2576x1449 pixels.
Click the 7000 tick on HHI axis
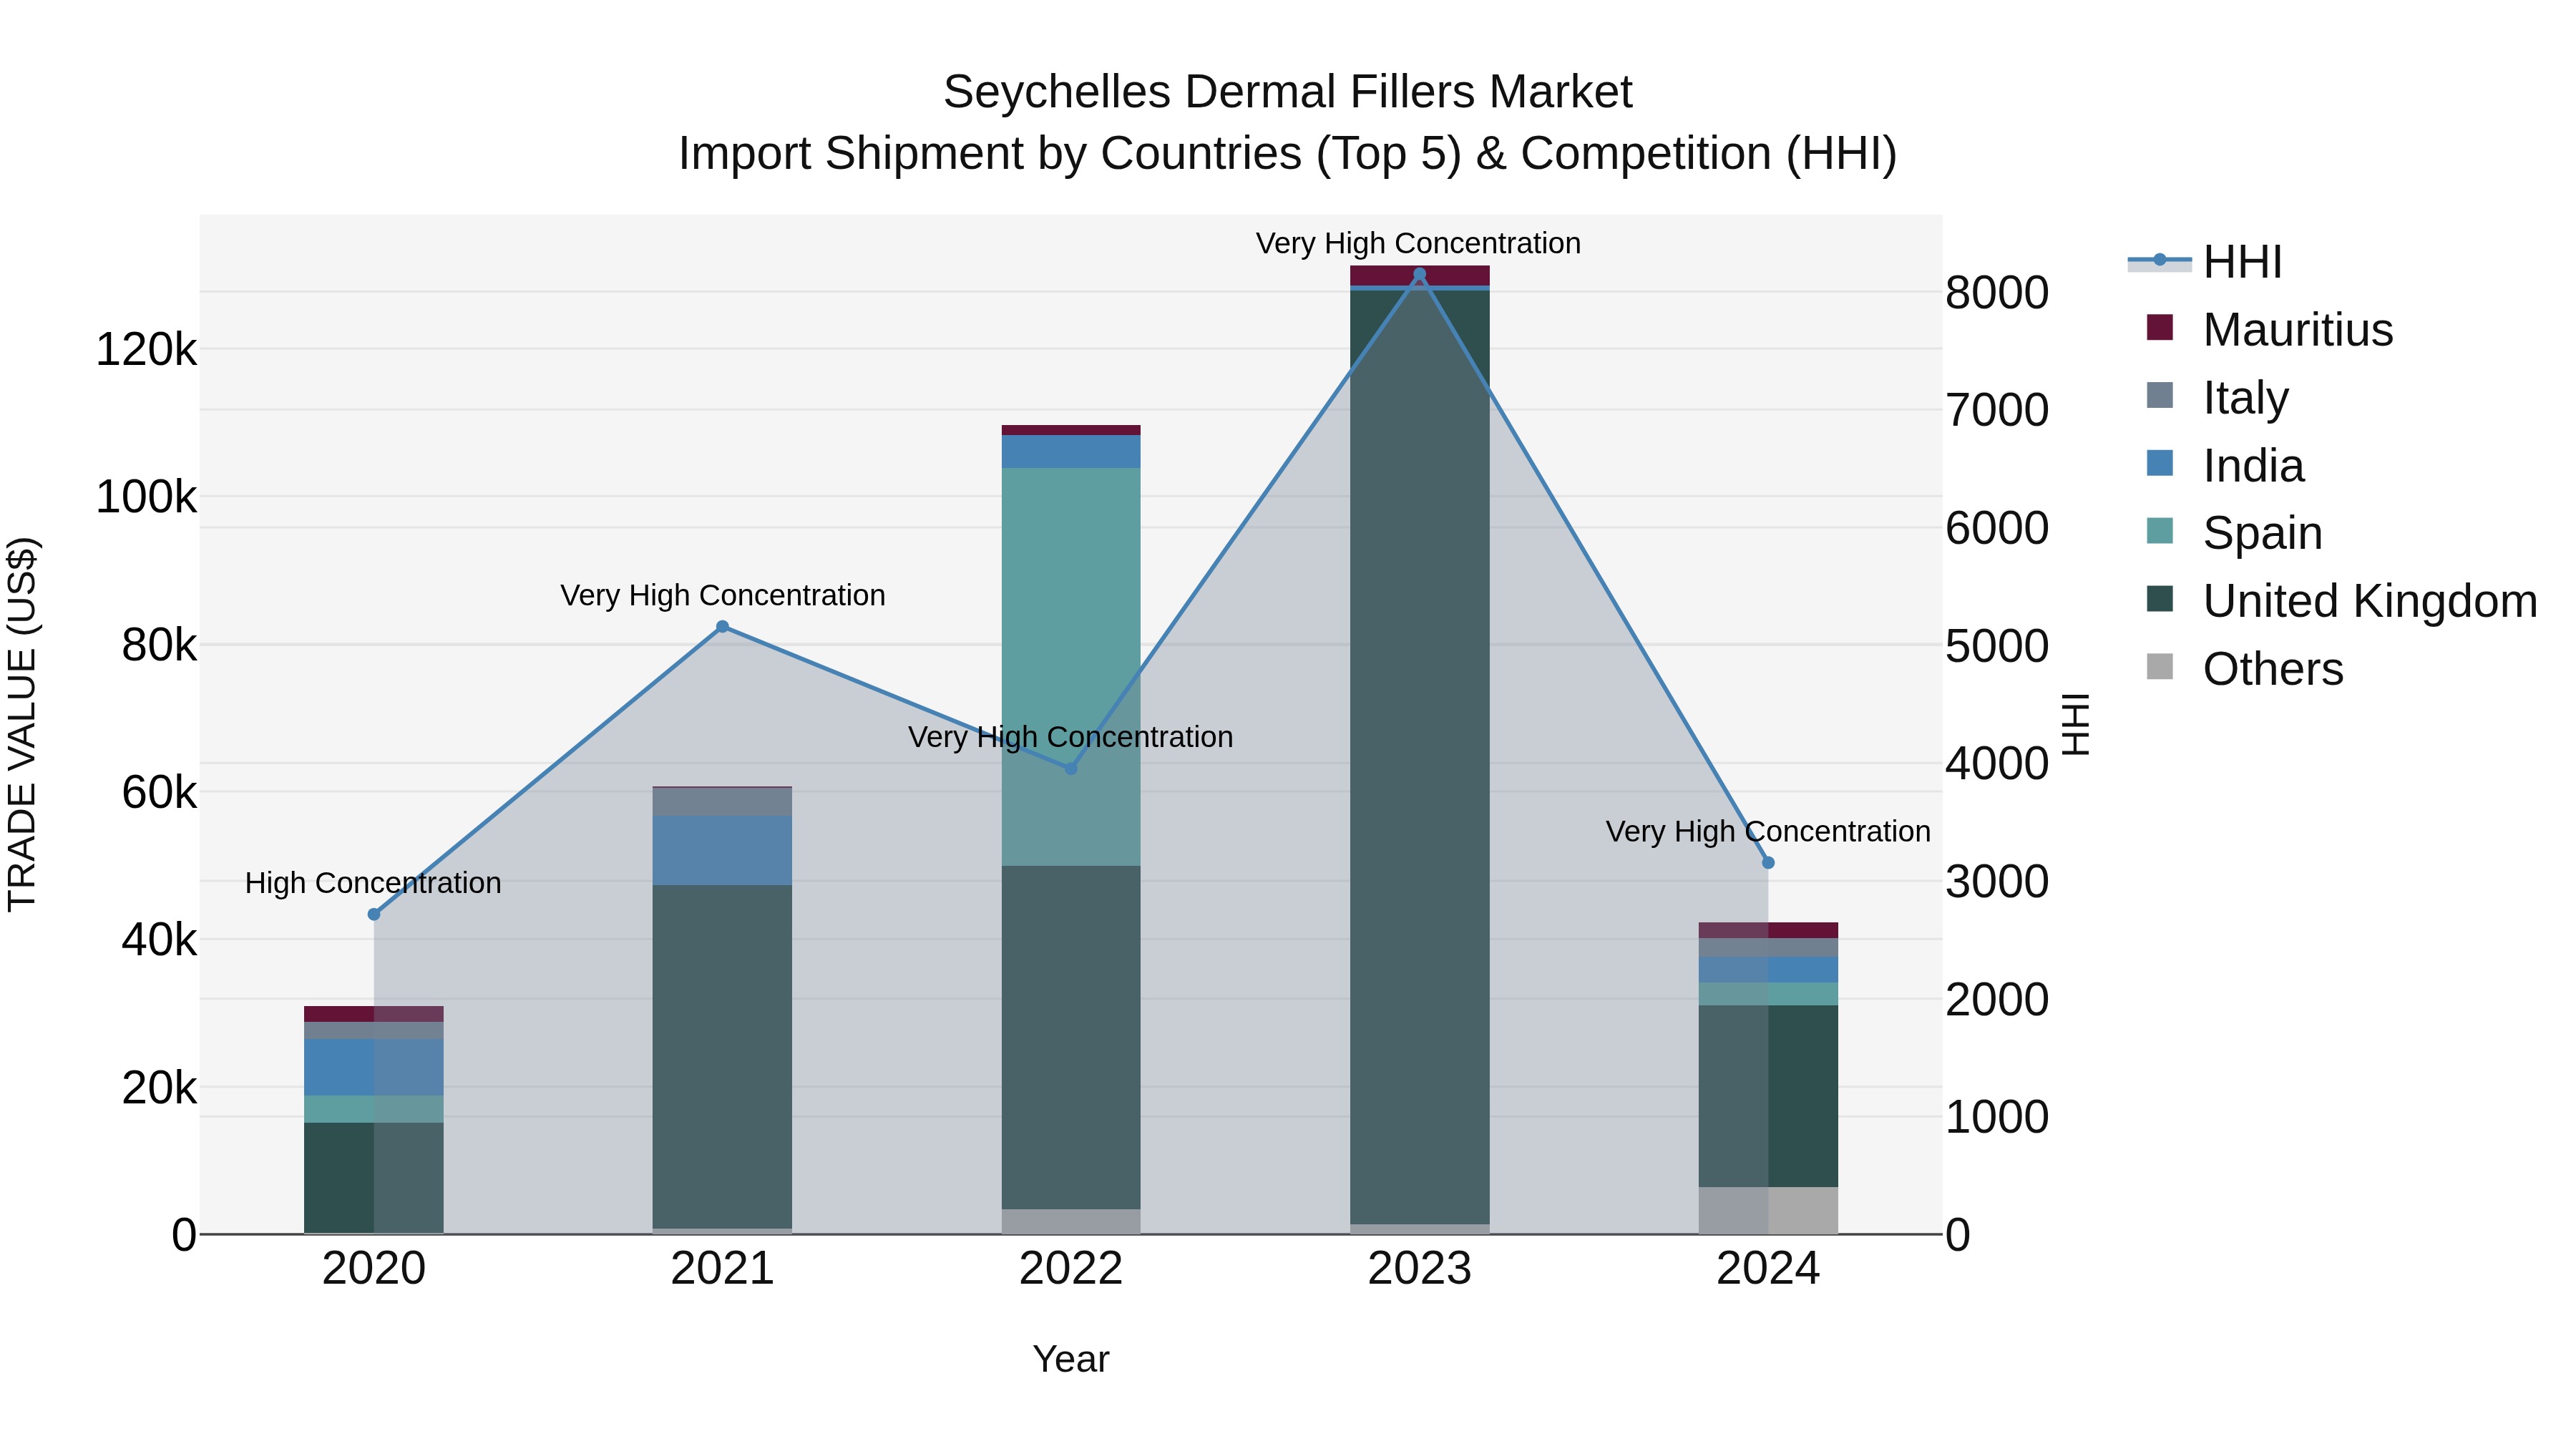(1997, 410)
